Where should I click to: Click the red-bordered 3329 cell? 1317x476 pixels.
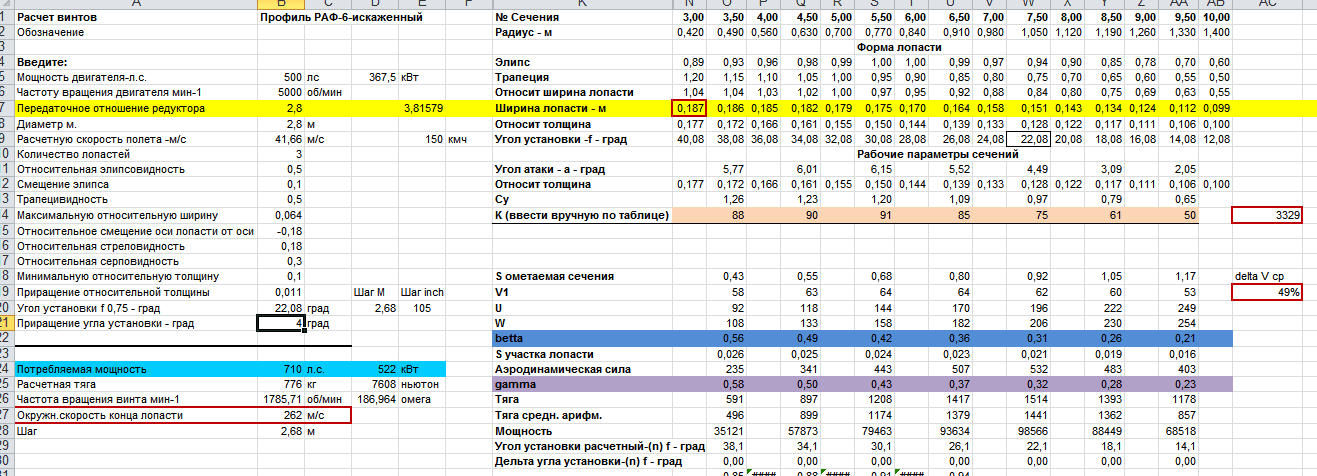point(1267,215)
